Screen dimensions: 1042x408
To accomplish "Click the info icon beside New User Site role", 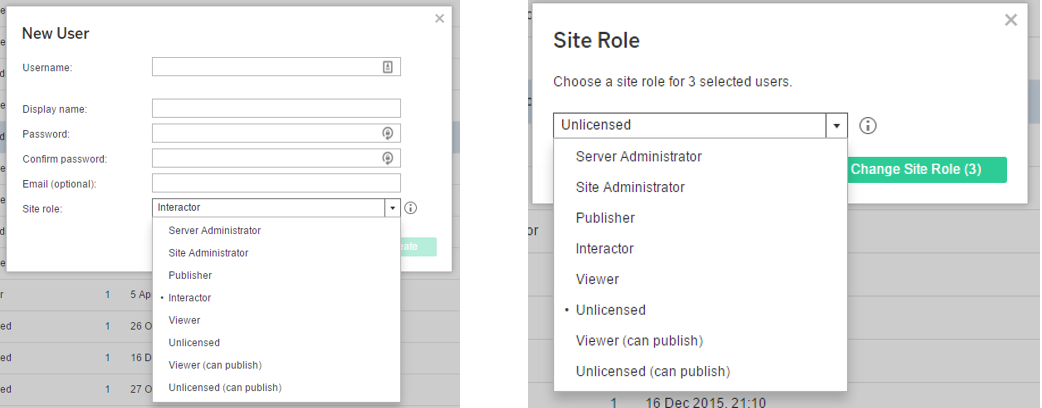I will click(411, 208).
